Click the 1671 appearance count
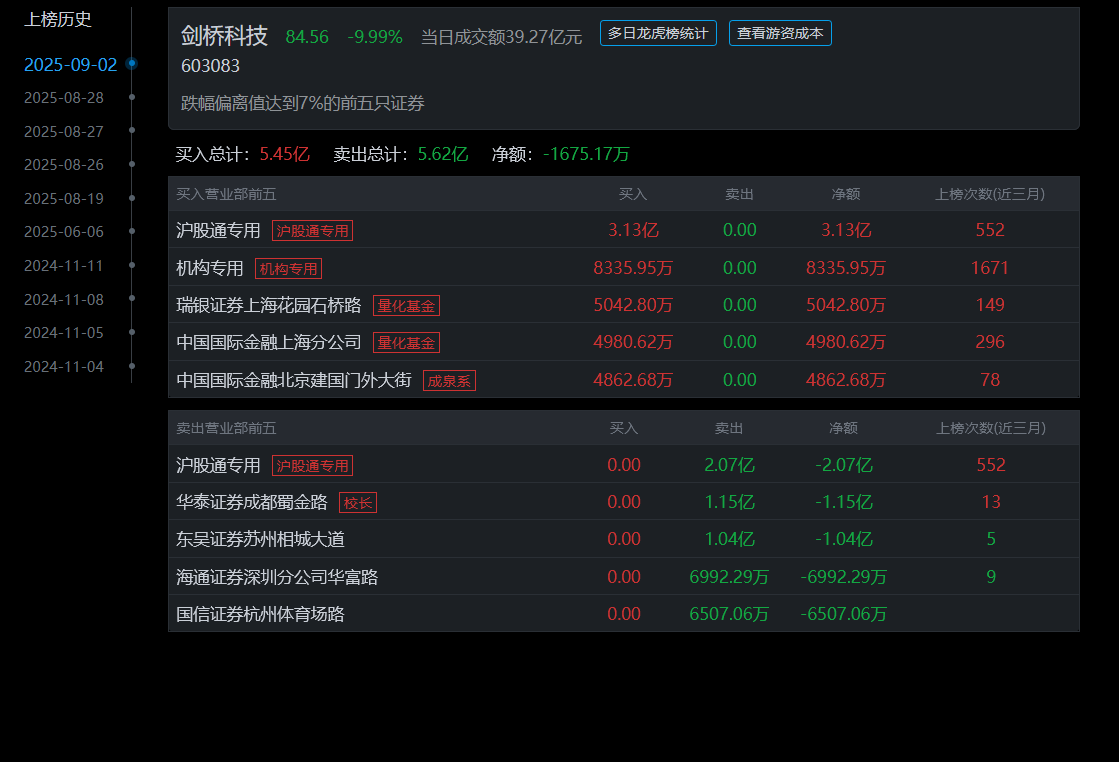1119x762 pixels. point(990,268)
